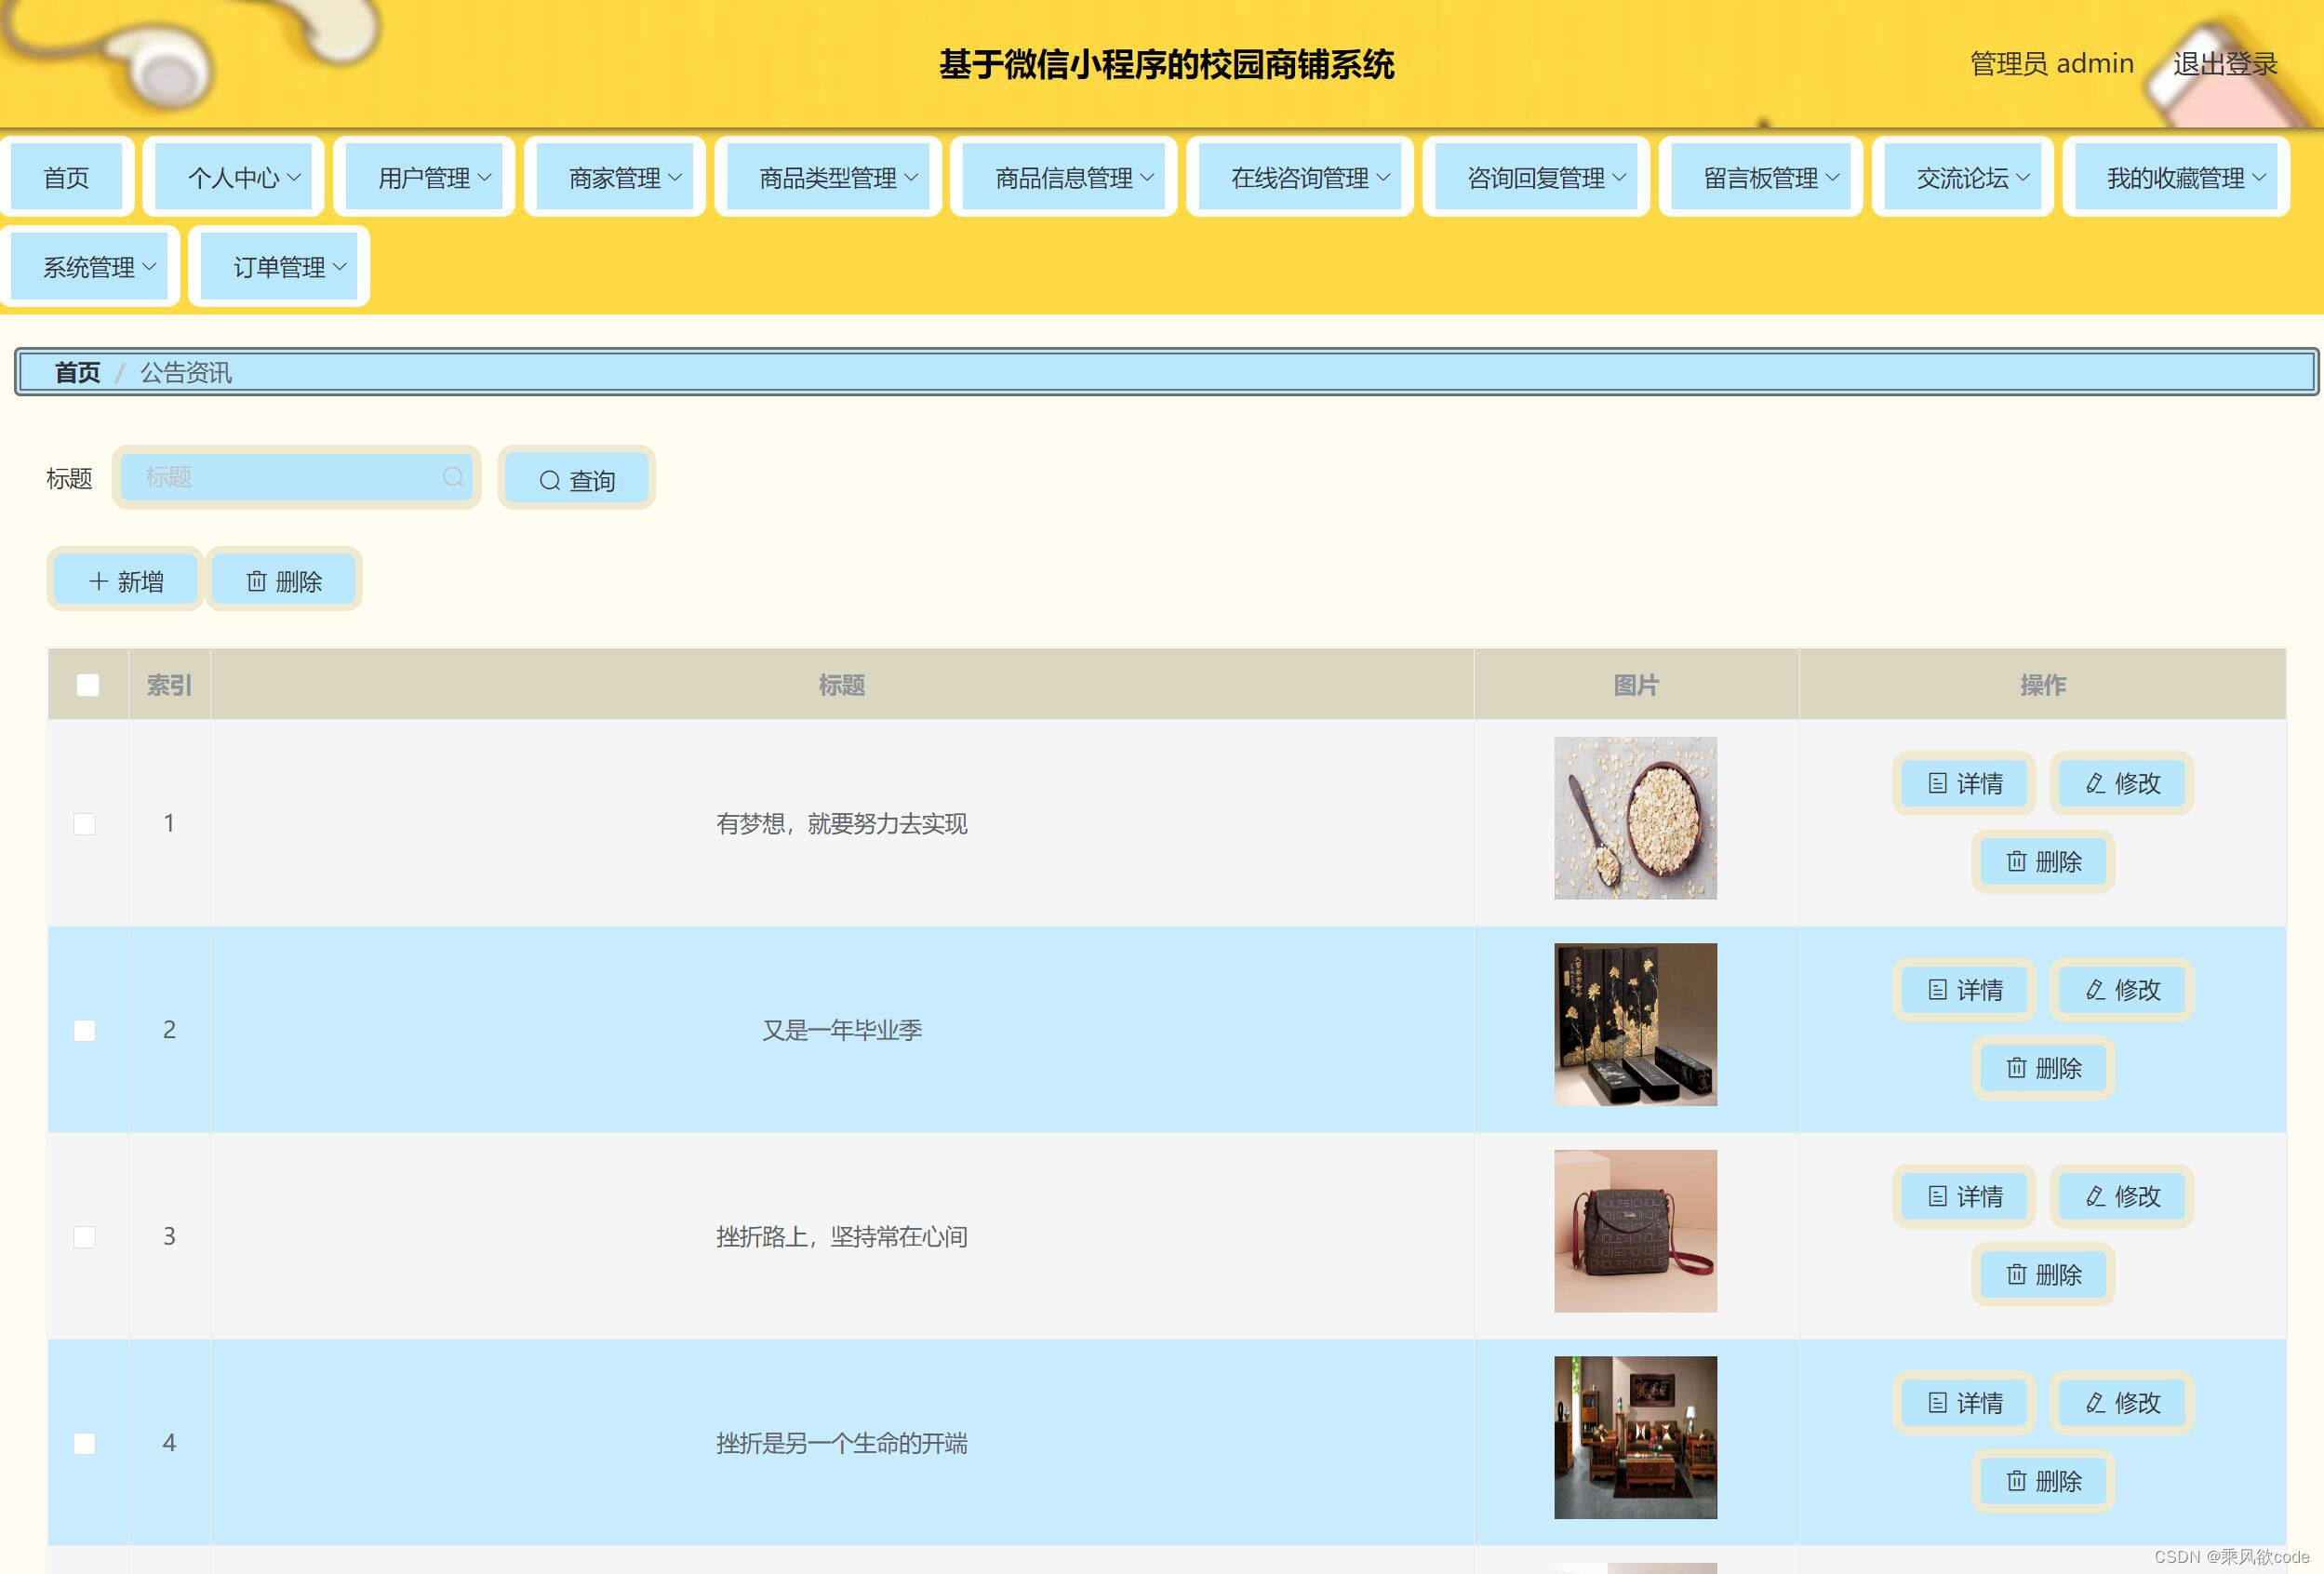Click the 查询 search button

point(577,480)
